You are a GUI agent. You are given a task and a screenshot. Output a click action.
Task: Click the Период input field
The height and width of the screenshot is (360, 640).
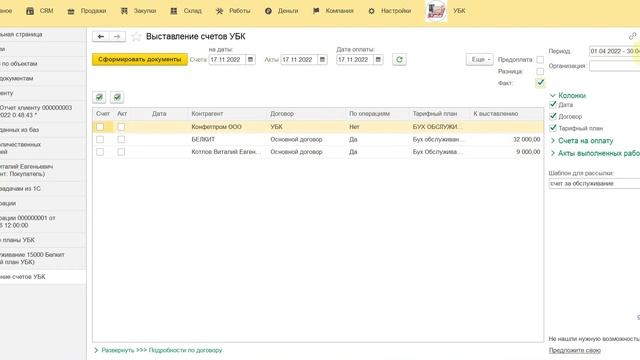(614, 51)
